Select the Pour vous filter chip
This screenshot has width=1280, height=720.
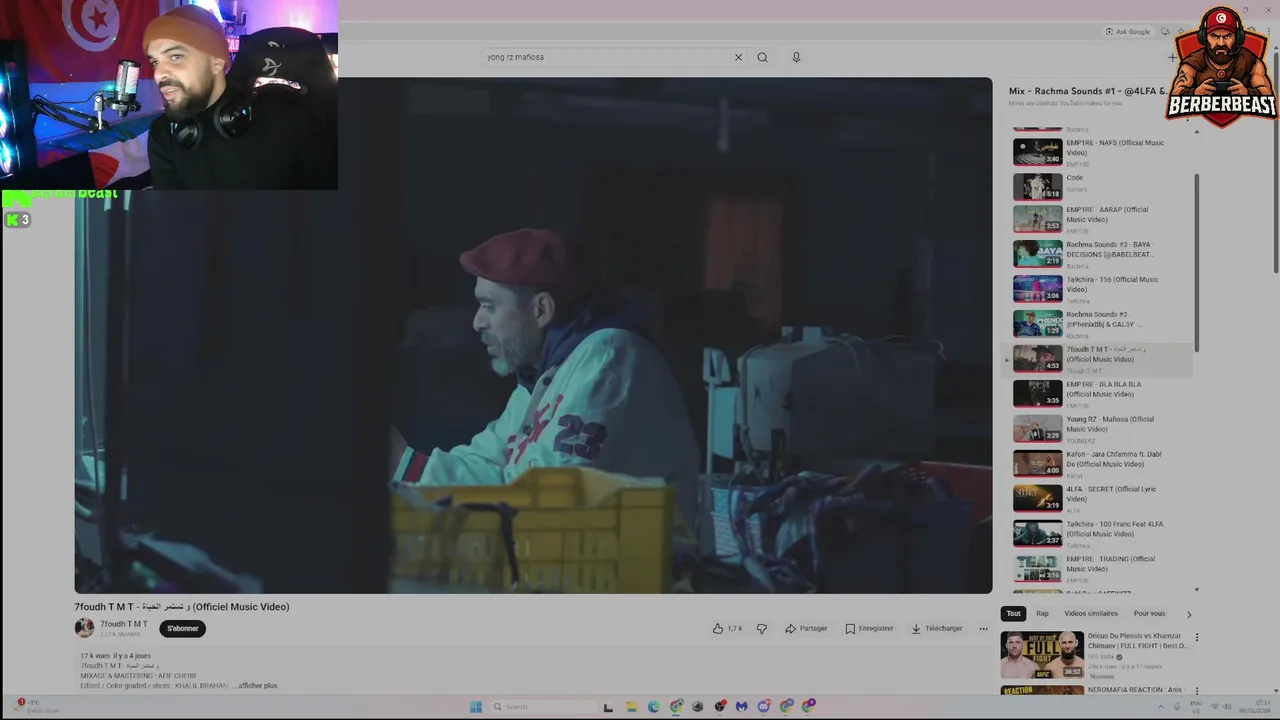pyautogui.click(x=1149, y=614)
